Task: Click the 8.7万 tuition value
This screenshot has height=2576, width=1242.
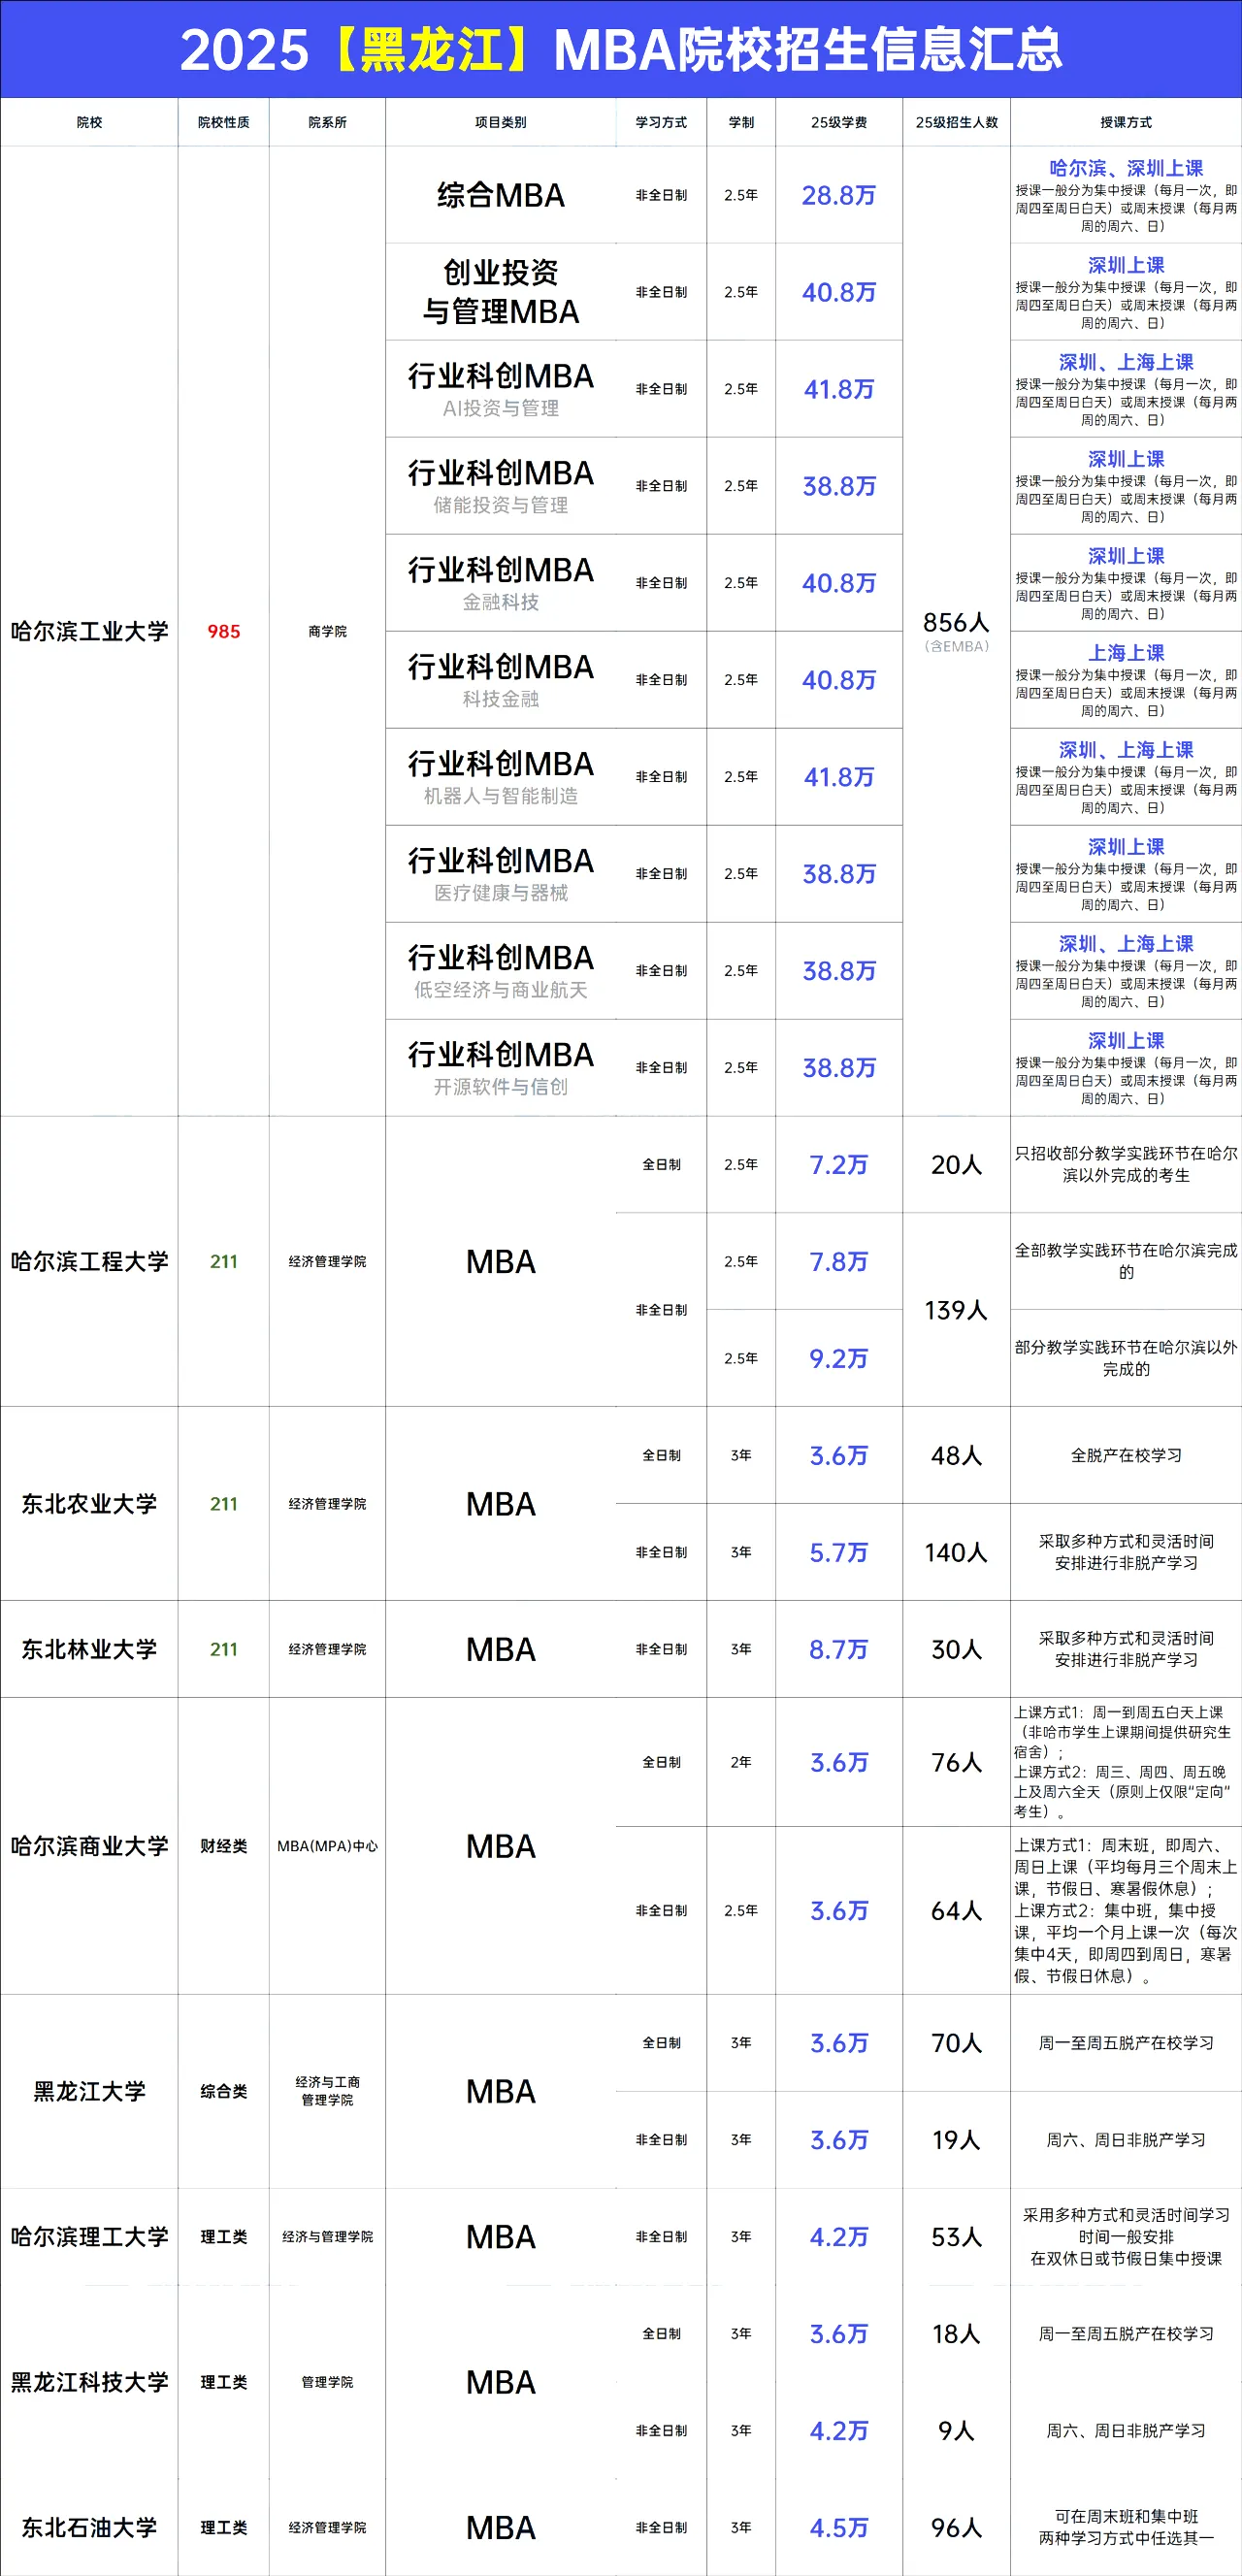Action: pos(839,1650)
